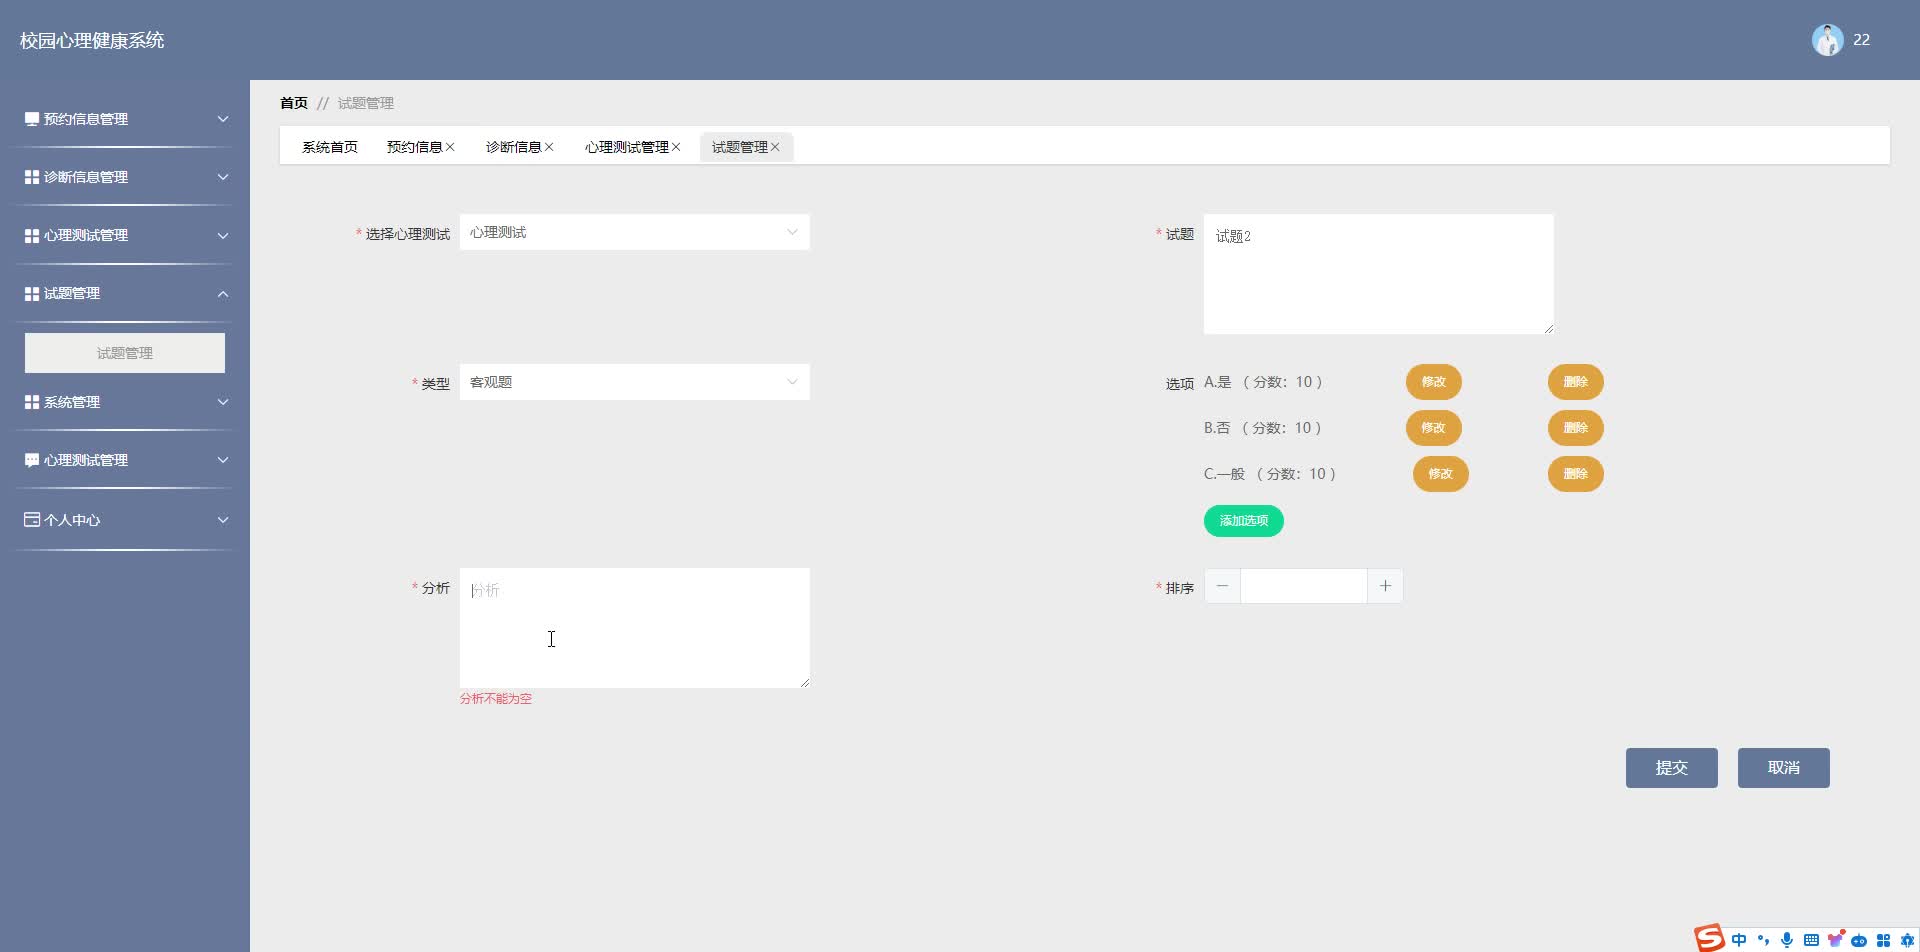Open the Sogou toolbox four-squares icon
Image resolution: width=1920 pixels, height=952 pixels.
click(x=1883, y=940)
